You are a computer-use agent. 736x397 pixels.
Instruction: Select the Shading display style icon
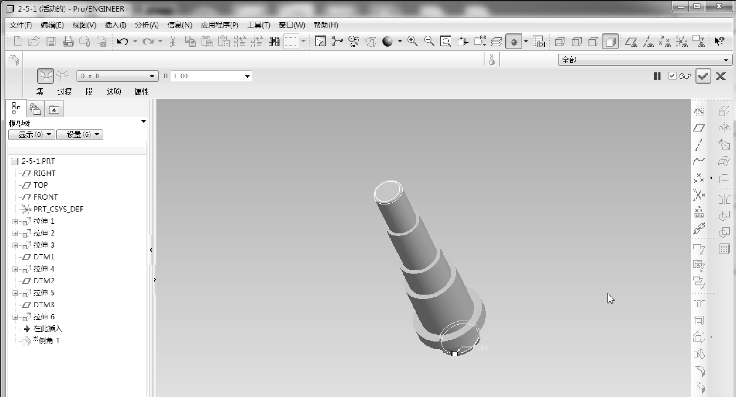tap(610, 42)
